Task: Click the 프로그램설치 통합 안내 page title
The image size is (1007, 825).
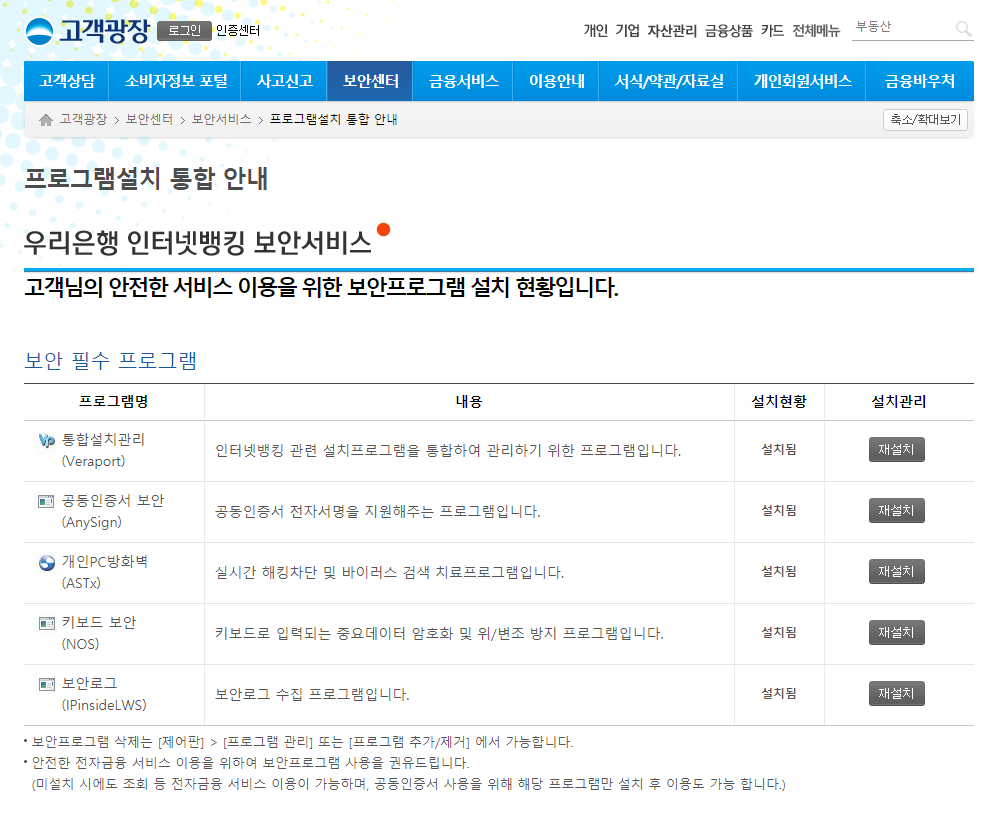Action: [x=146, y=178]
